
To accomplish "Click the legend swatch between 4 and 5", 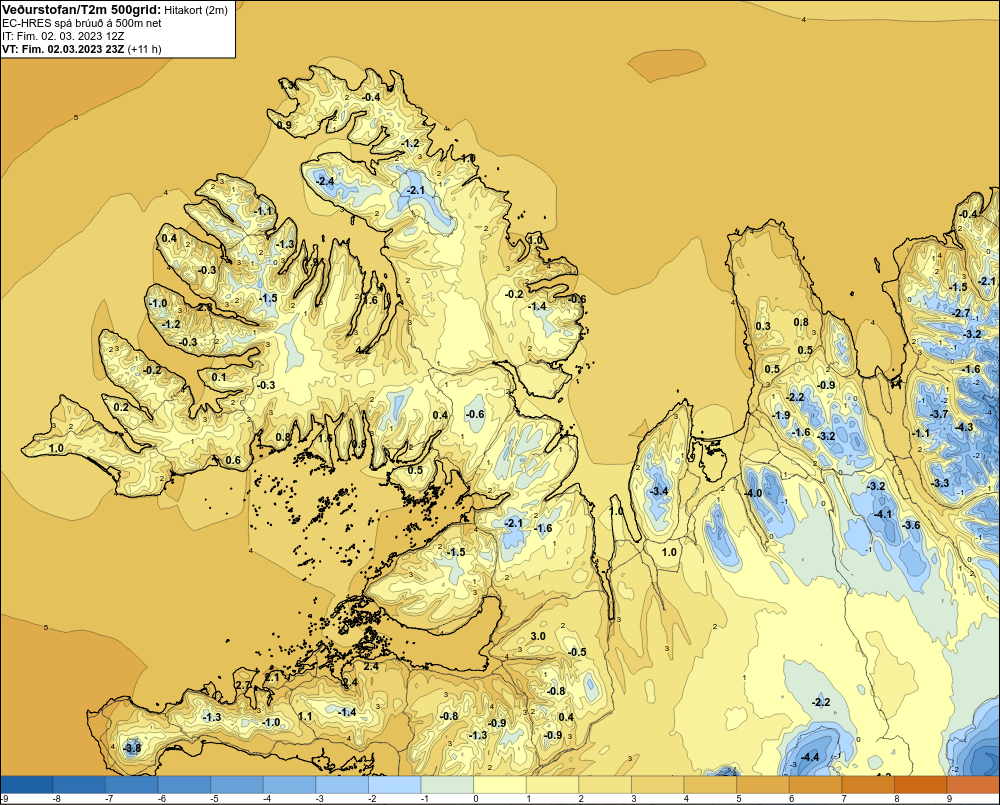I will coord(710,785).
